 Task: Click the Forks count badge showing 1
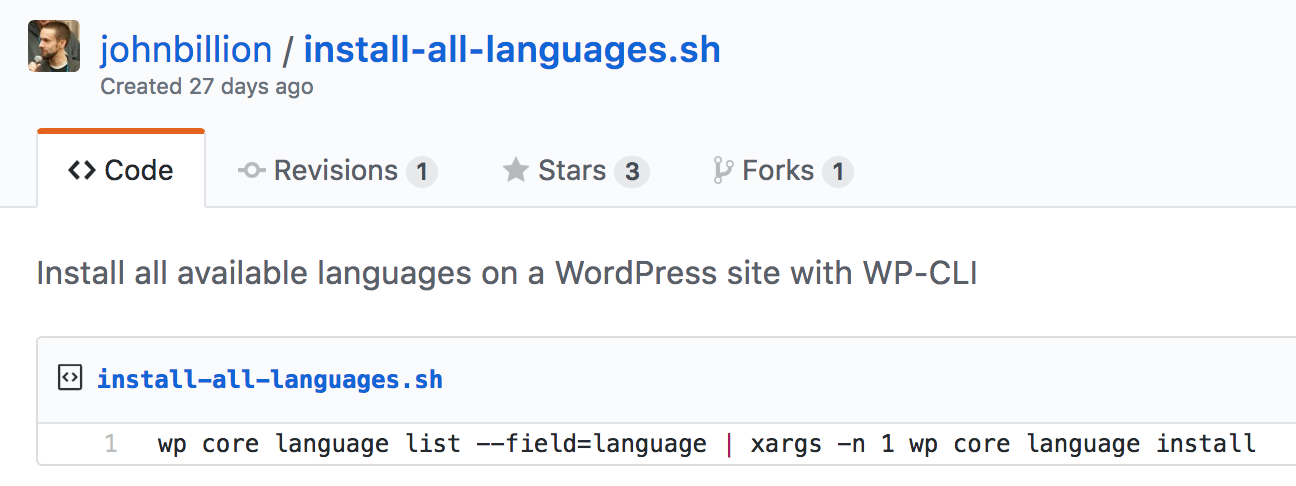coord(838,172)
